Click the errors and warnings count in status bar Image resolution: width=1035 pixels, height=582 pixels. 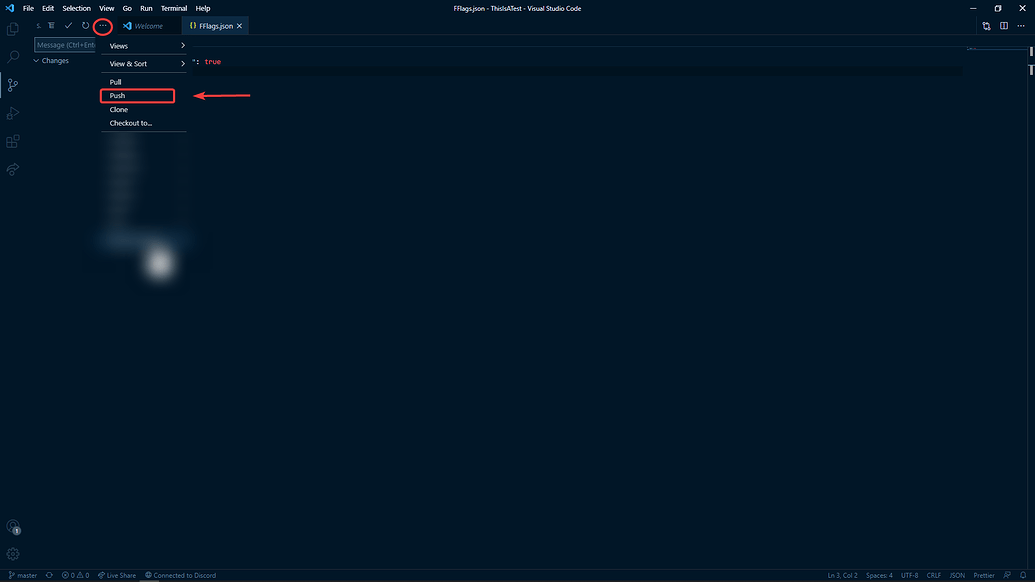(75, 575)
